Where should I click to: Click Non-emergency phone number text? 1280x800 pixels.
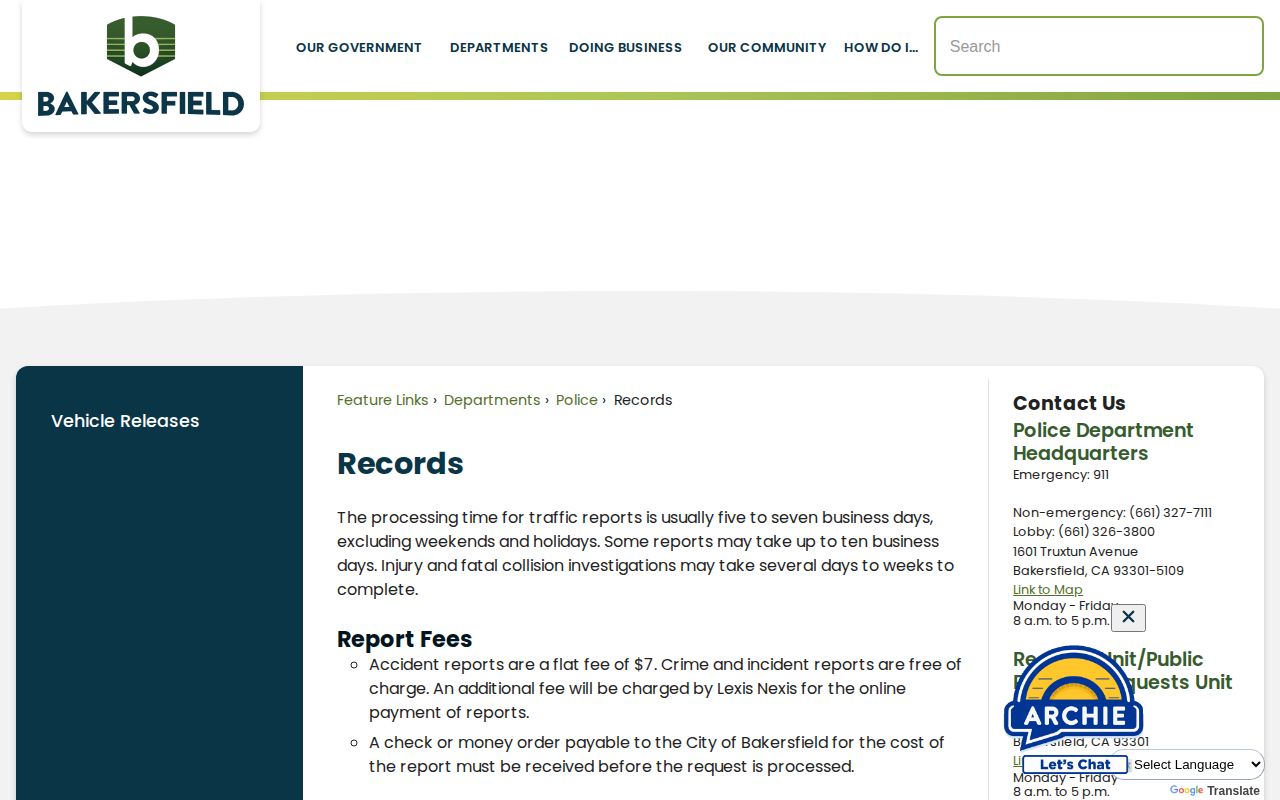point(1112,513)
